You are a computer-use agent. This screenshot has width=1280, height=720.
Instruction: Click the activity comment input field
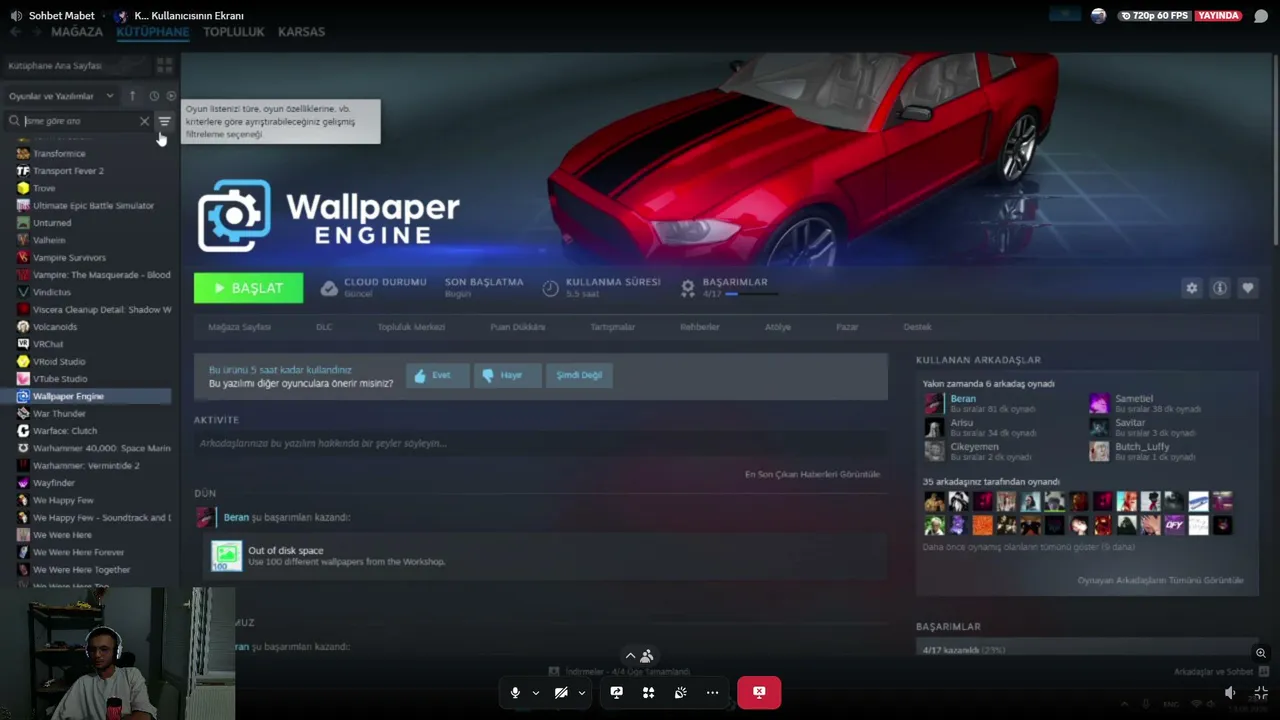(x=540, y=443)
